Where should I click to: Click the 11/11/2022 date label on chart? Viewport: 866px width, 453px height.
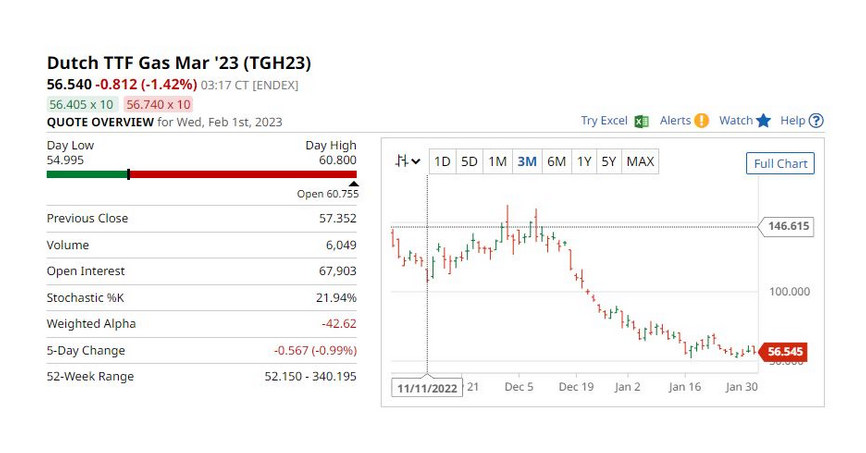pos(427,388)
